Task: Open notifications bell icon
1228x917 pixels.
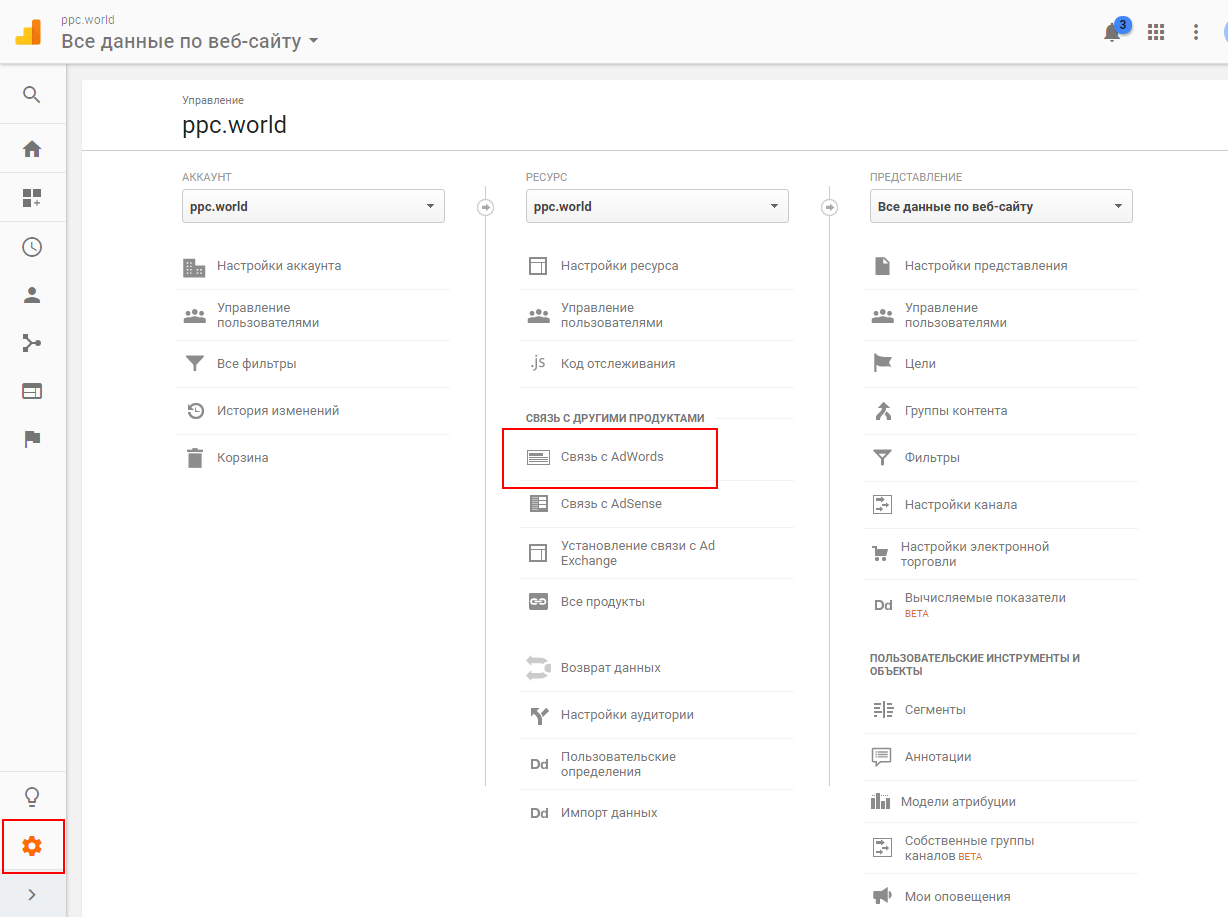Action: tap(1112, 32)
